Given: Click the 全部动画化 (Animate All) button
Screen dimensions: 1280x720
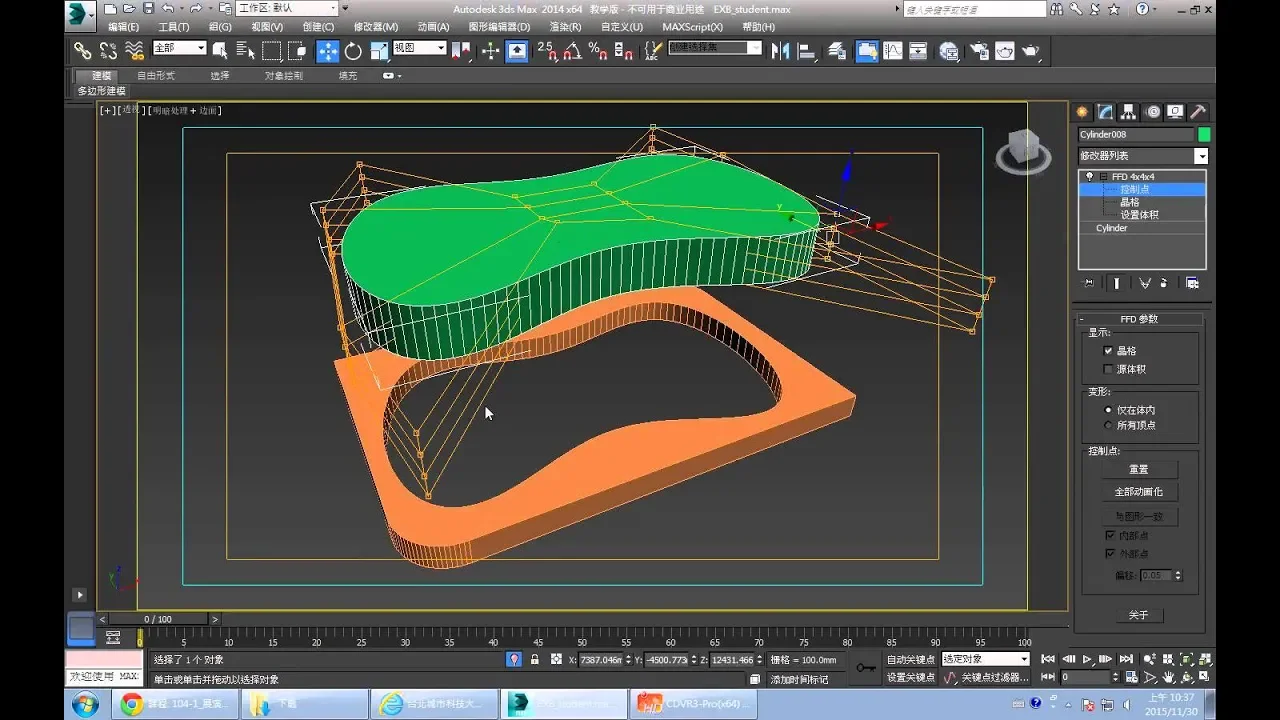Looking at the screenshot, I should click(x=1138, y=492).
